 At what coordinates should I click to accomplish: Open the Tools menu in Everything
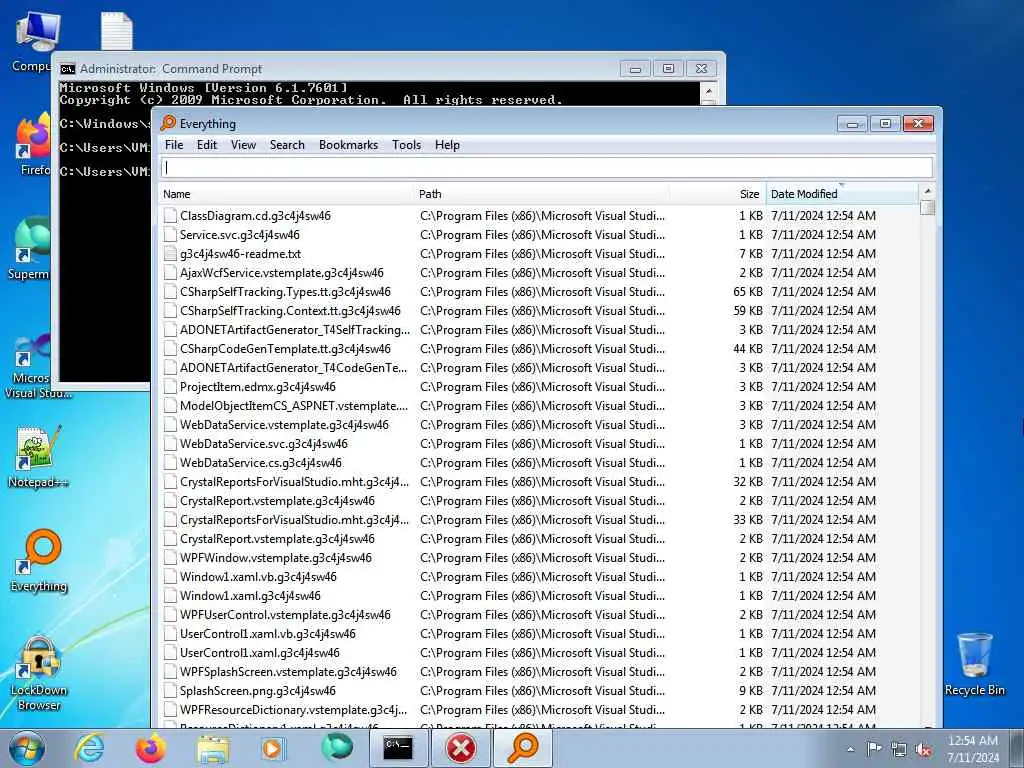pos(406,145)
